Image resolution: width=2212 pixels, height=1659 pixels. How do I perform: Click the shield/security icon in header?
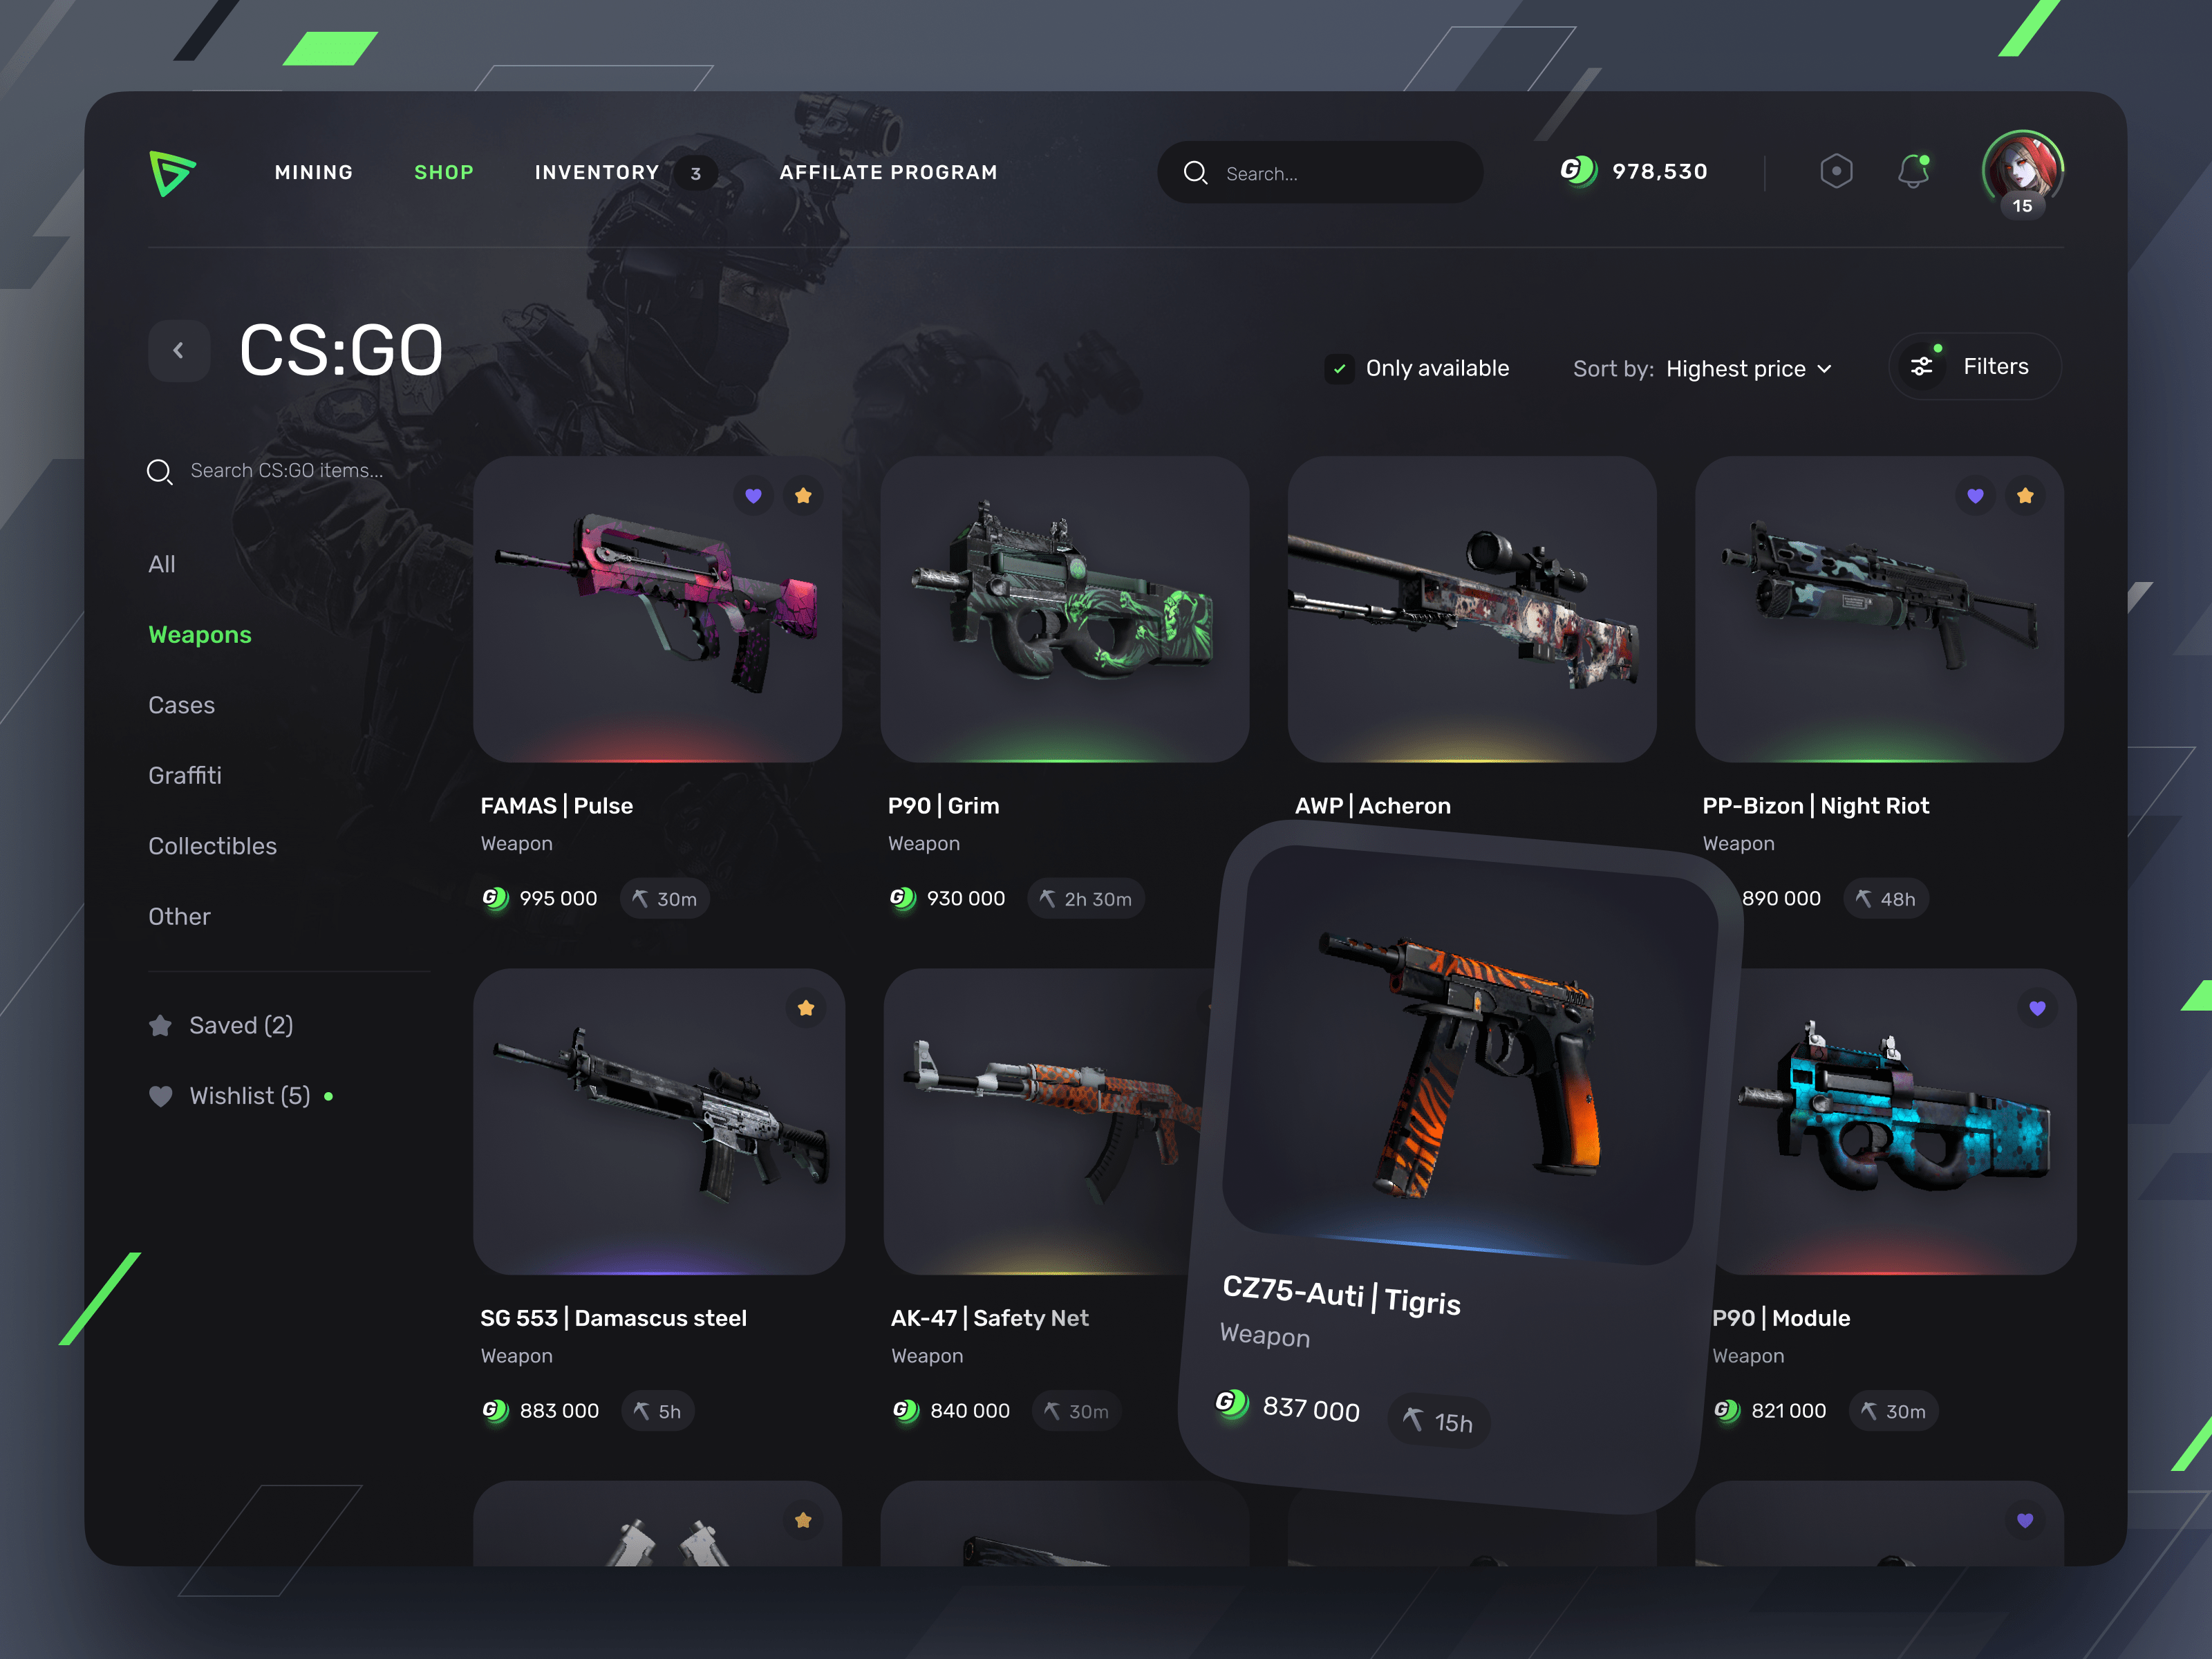click(1837, 173)
